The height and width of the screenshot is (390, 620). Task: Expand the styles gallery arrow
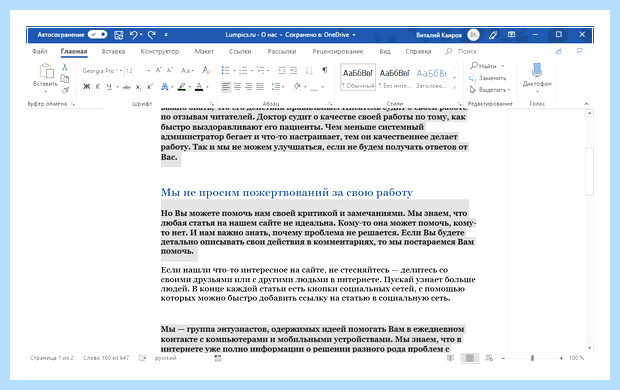(454, 87)
